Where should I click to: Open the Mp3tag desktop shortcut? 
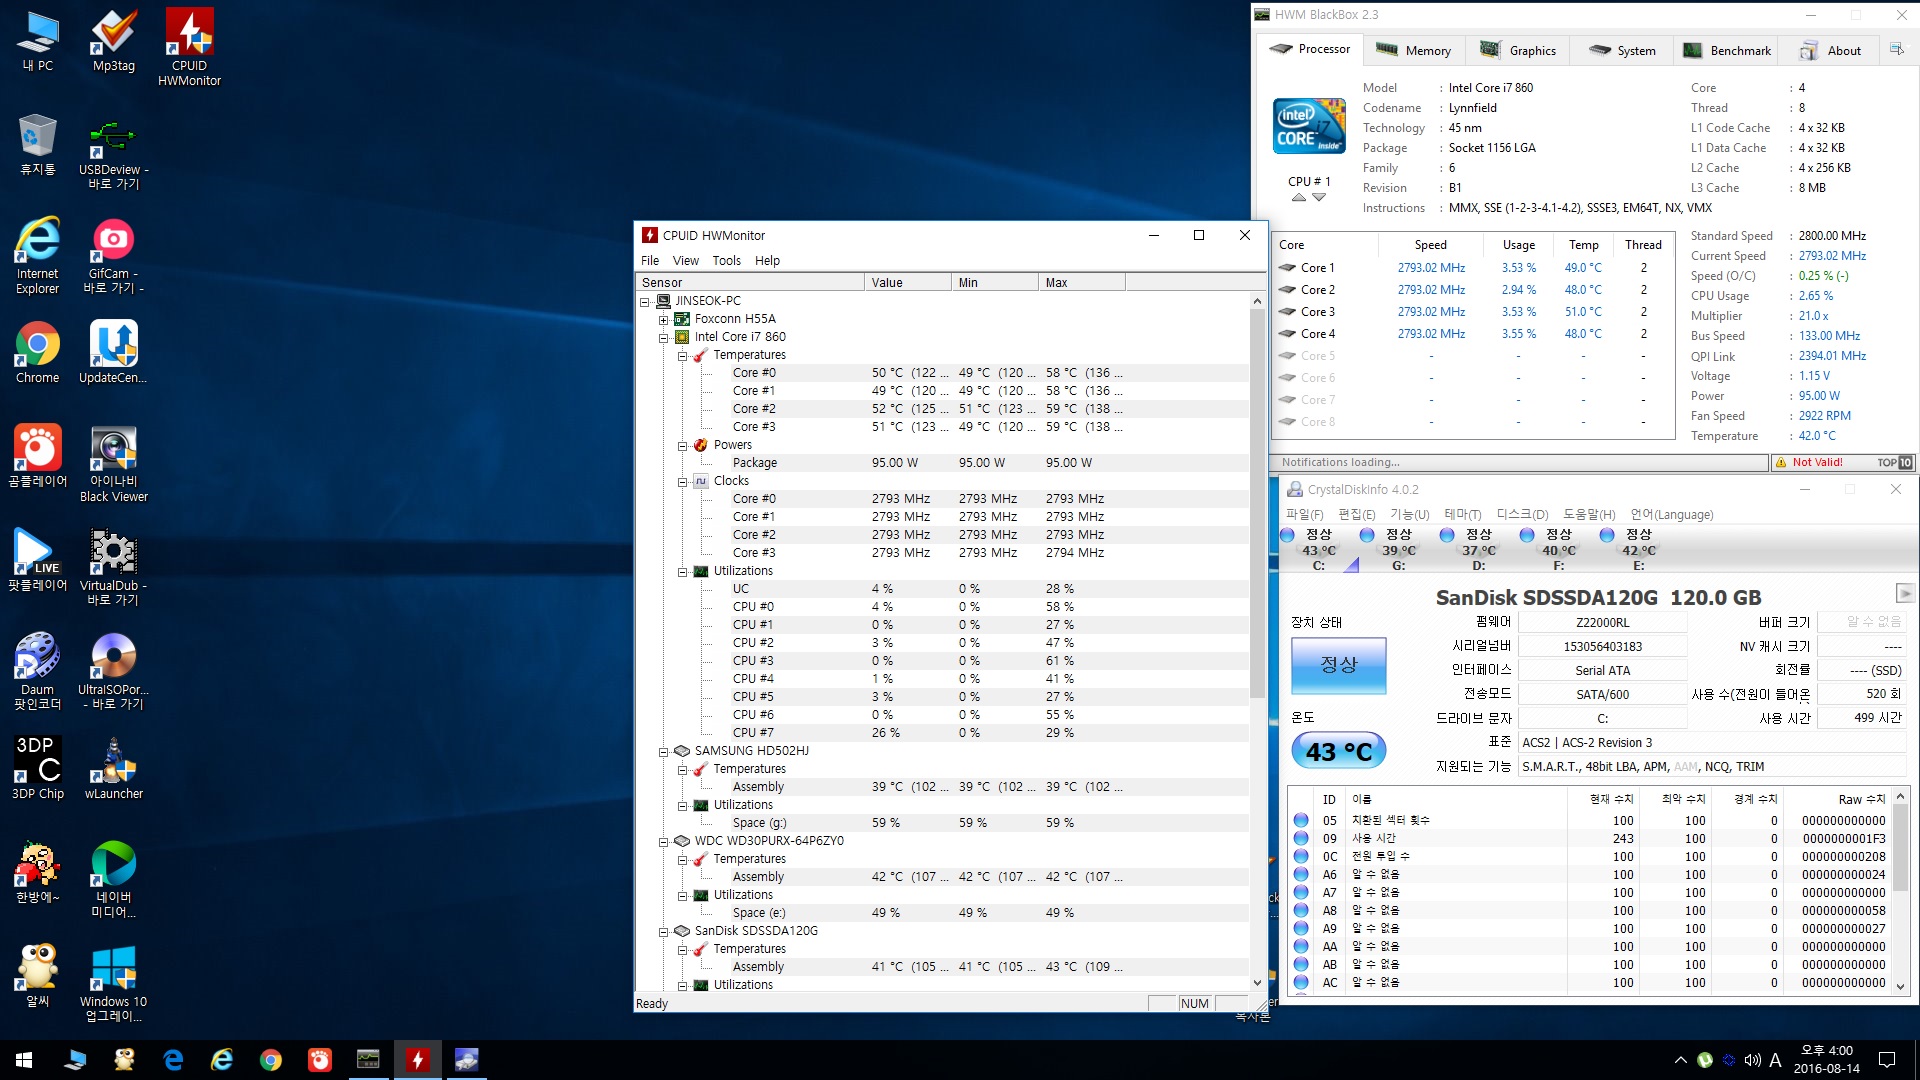pyautogui.click(x=114, y=40)
